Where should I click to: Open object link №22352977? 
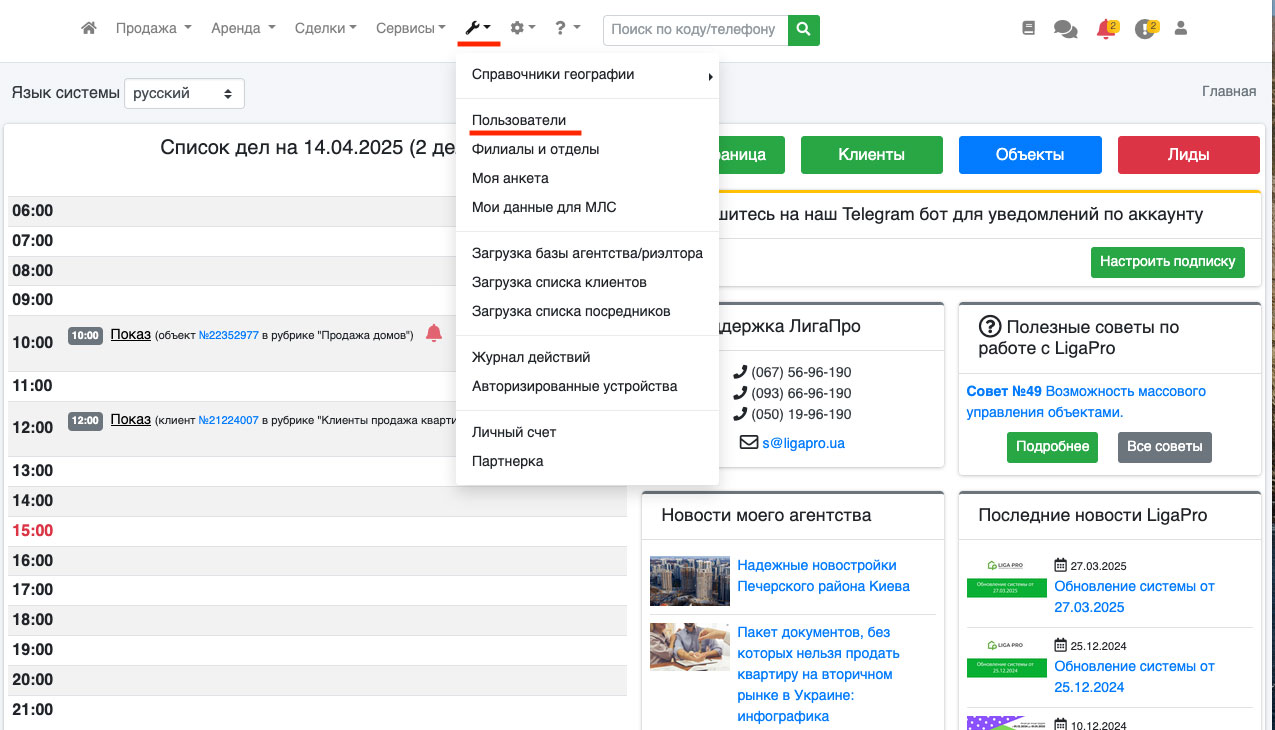(x=229, y=336)
